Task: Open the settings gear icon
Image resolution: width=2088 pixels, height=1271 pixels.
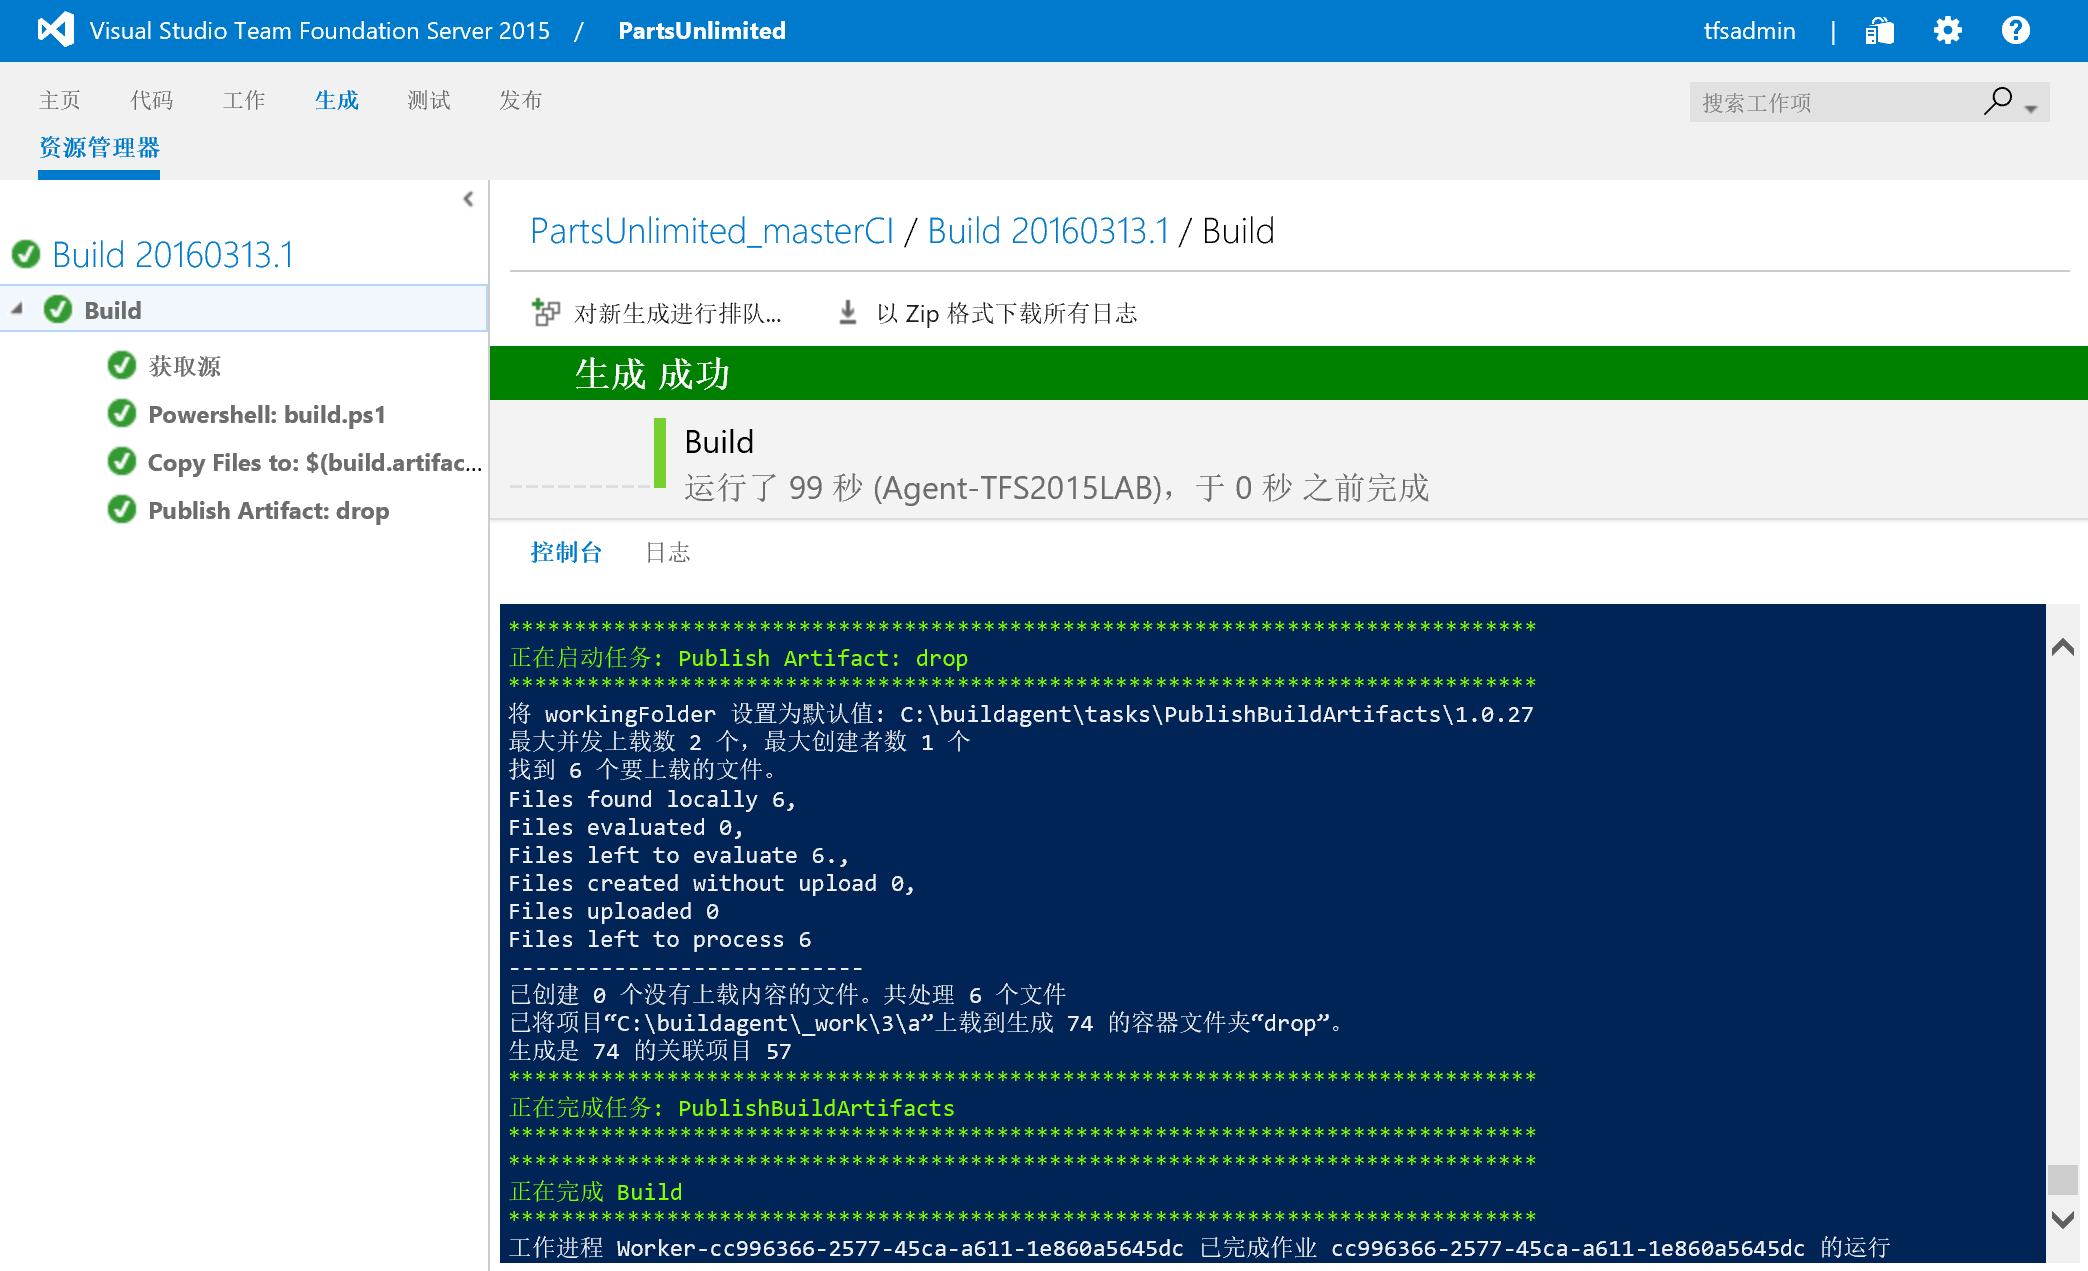Action: (1947, 31)
